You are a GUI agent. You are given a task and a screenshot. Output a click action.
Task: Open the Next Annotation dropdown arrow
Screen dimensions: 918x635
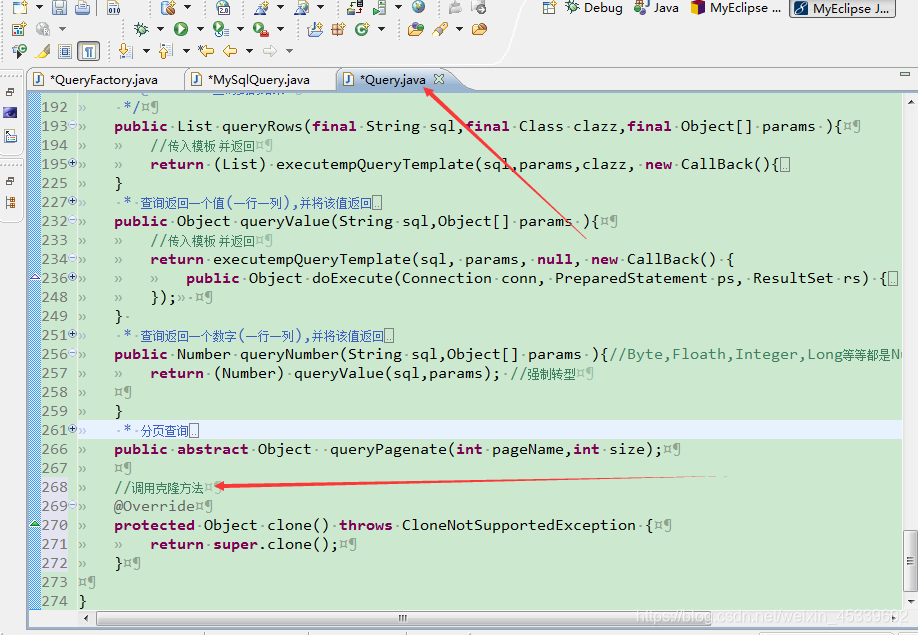(146, 52)
